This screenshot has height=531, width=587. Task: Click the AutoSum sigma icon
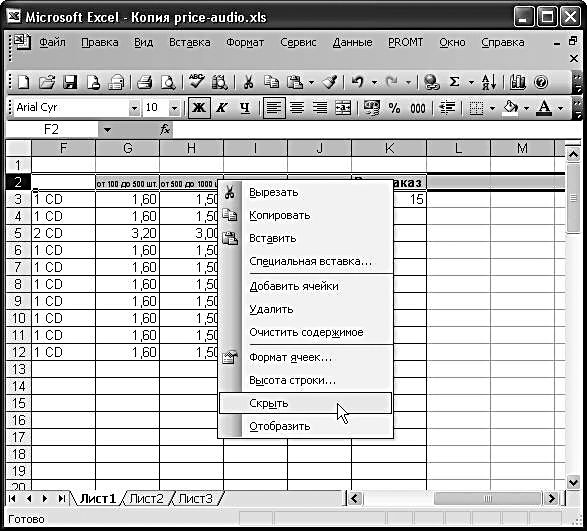pos(454,82)
